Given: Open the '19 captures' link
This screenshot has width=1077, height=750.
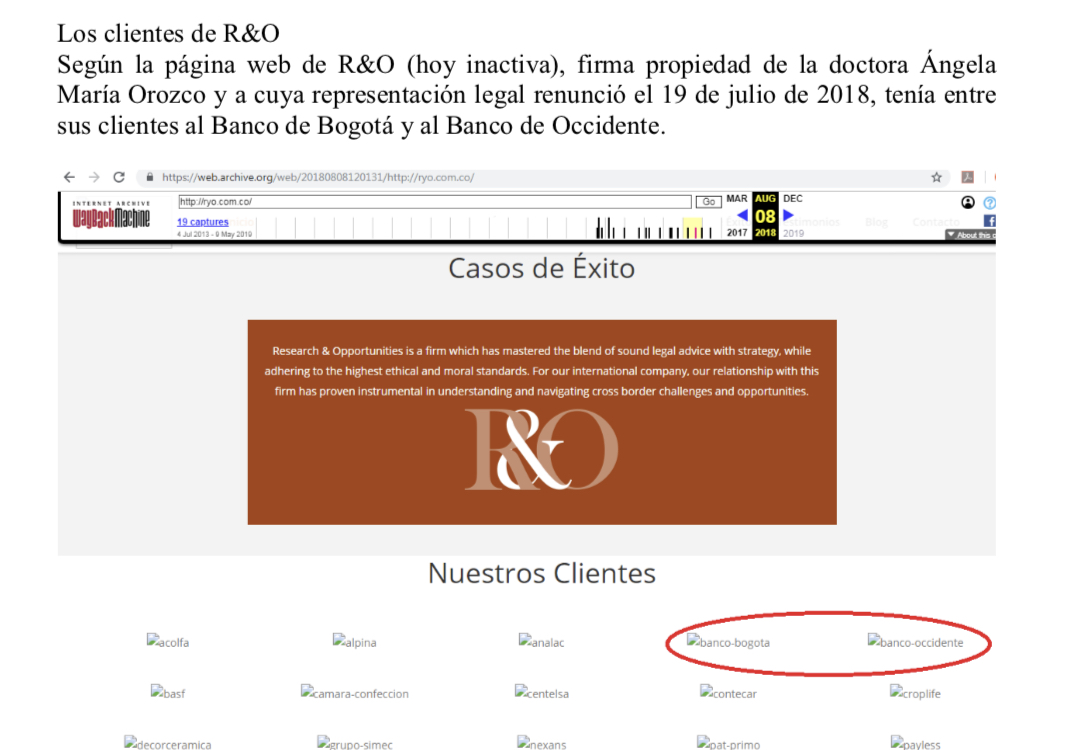Looking at the screenshot, I should (x=202, y=222).
